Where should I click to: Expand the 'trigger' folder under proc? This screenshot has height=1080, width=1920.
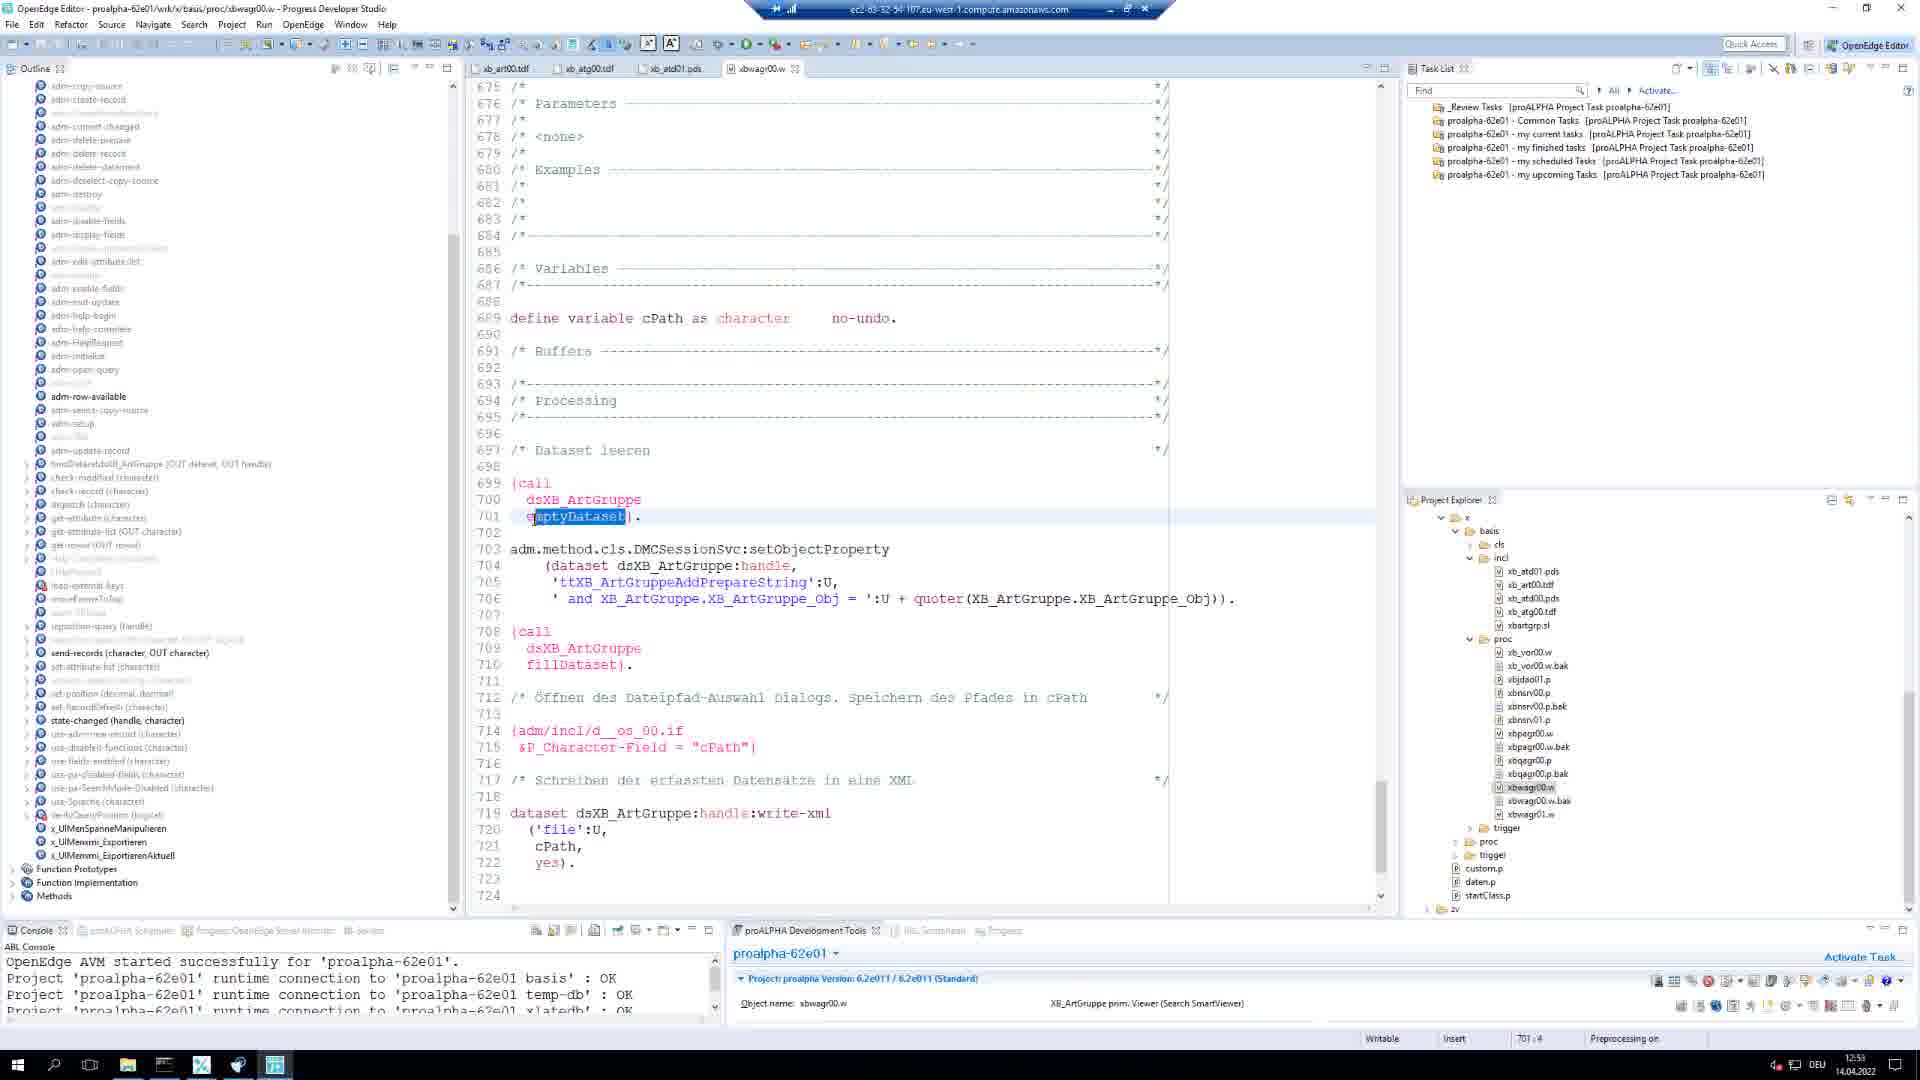(x=1470, y=828)
